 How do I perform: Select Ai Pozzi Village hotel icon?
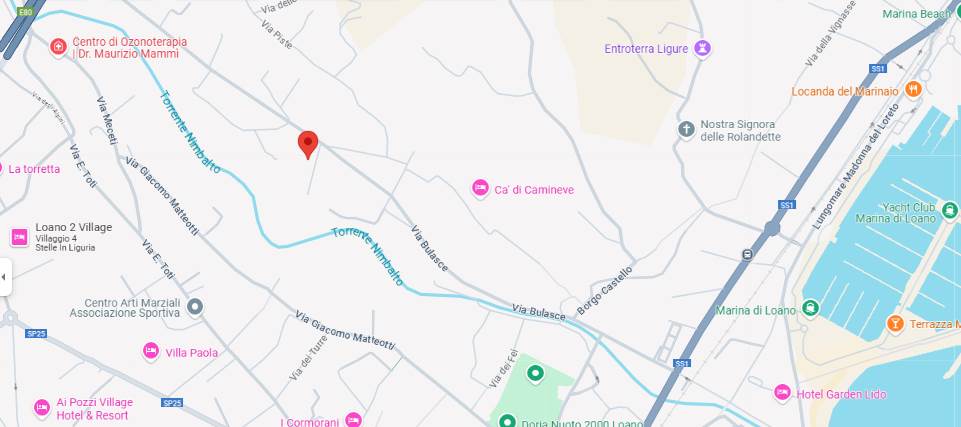(42, 407)
